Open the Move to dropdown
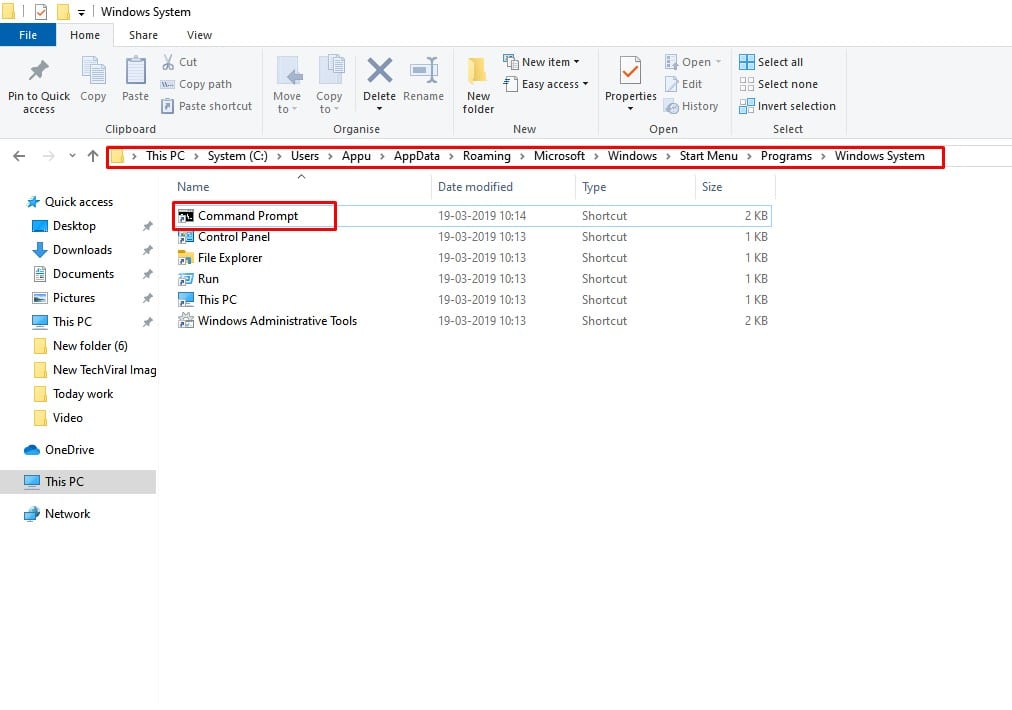The height and width of the screenshot is (710, 1012). pyautogui.click(x=287, y=102)
